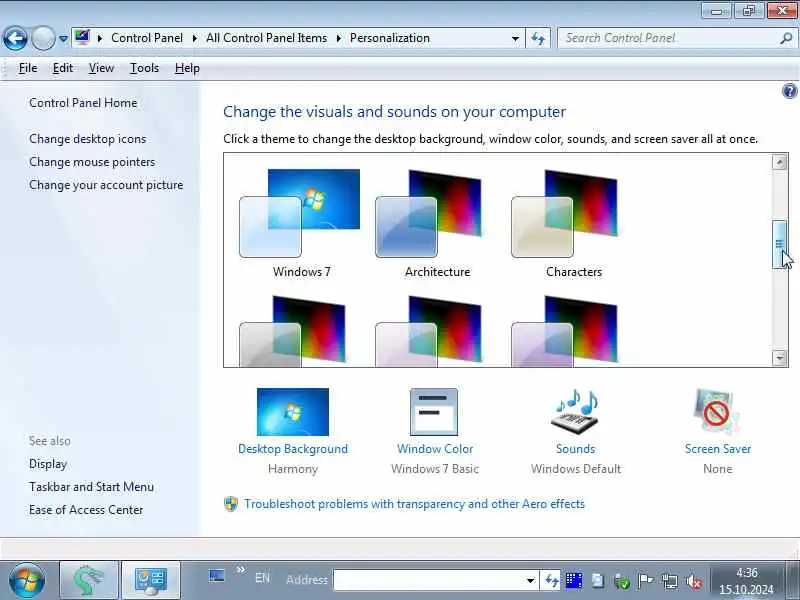Go to Control Panel Home
Viewport: 800px width, 600px height.
83,103
